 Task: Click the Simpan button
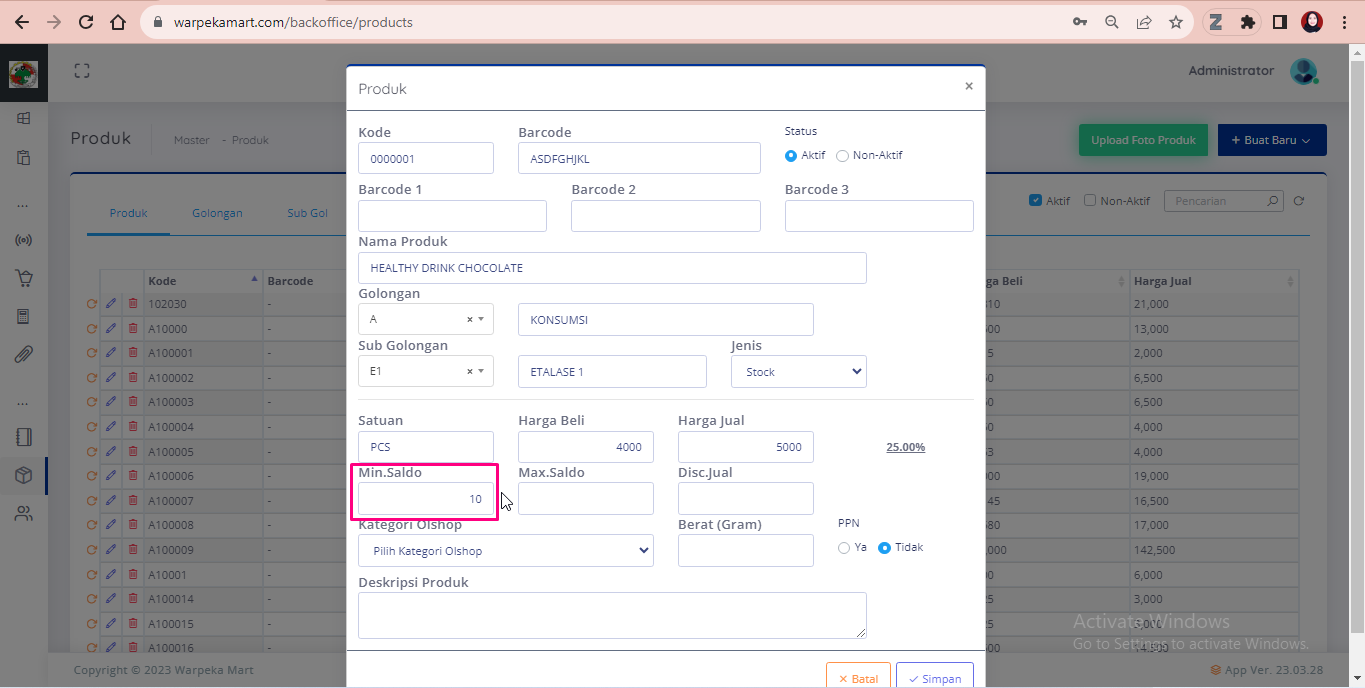point(935,677)
